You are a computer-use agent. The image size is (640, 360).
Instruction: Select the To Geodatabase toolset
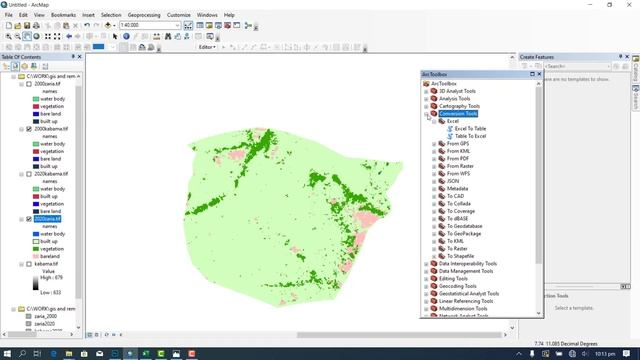[464, 226]
